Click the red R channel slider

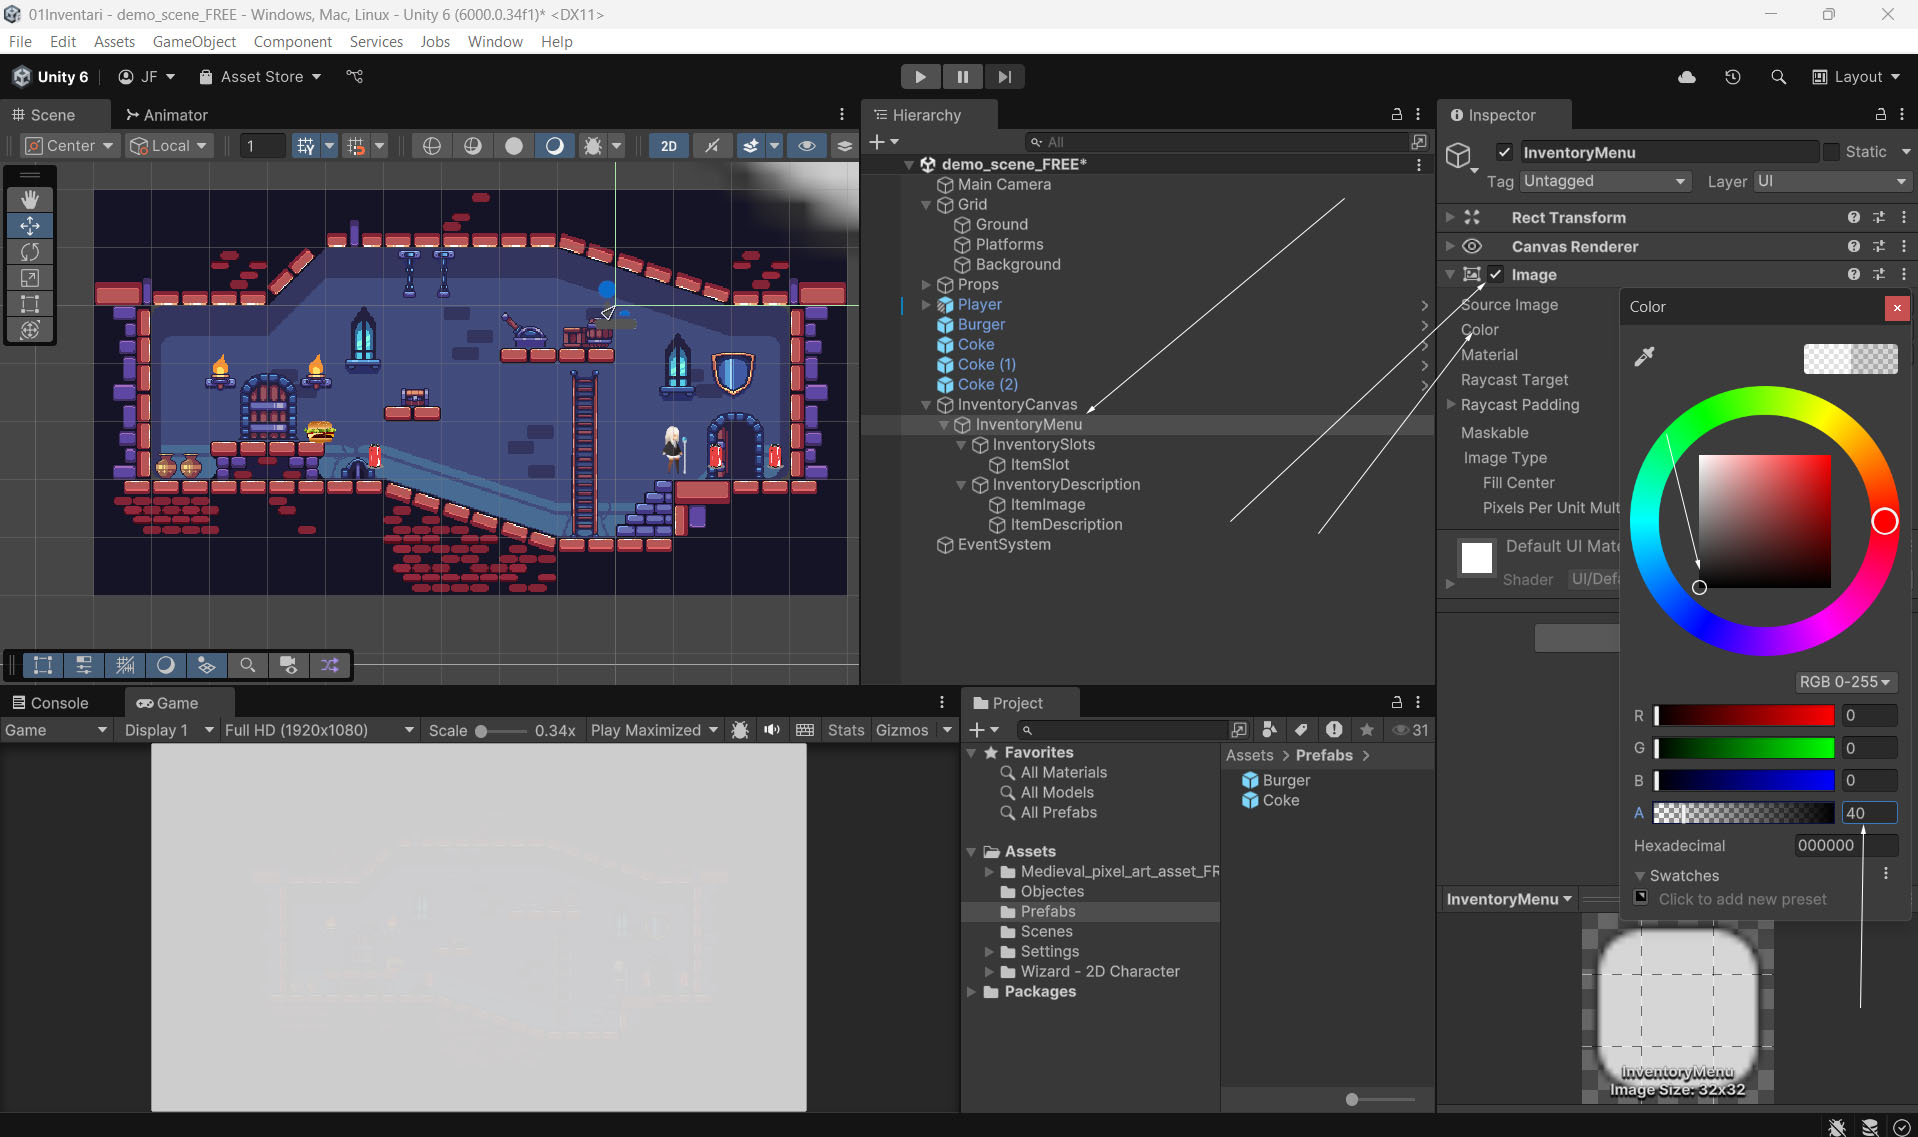pos(1744,716)
